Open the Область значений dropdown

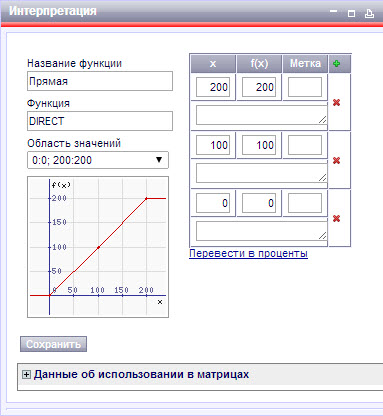click(98, 160)
